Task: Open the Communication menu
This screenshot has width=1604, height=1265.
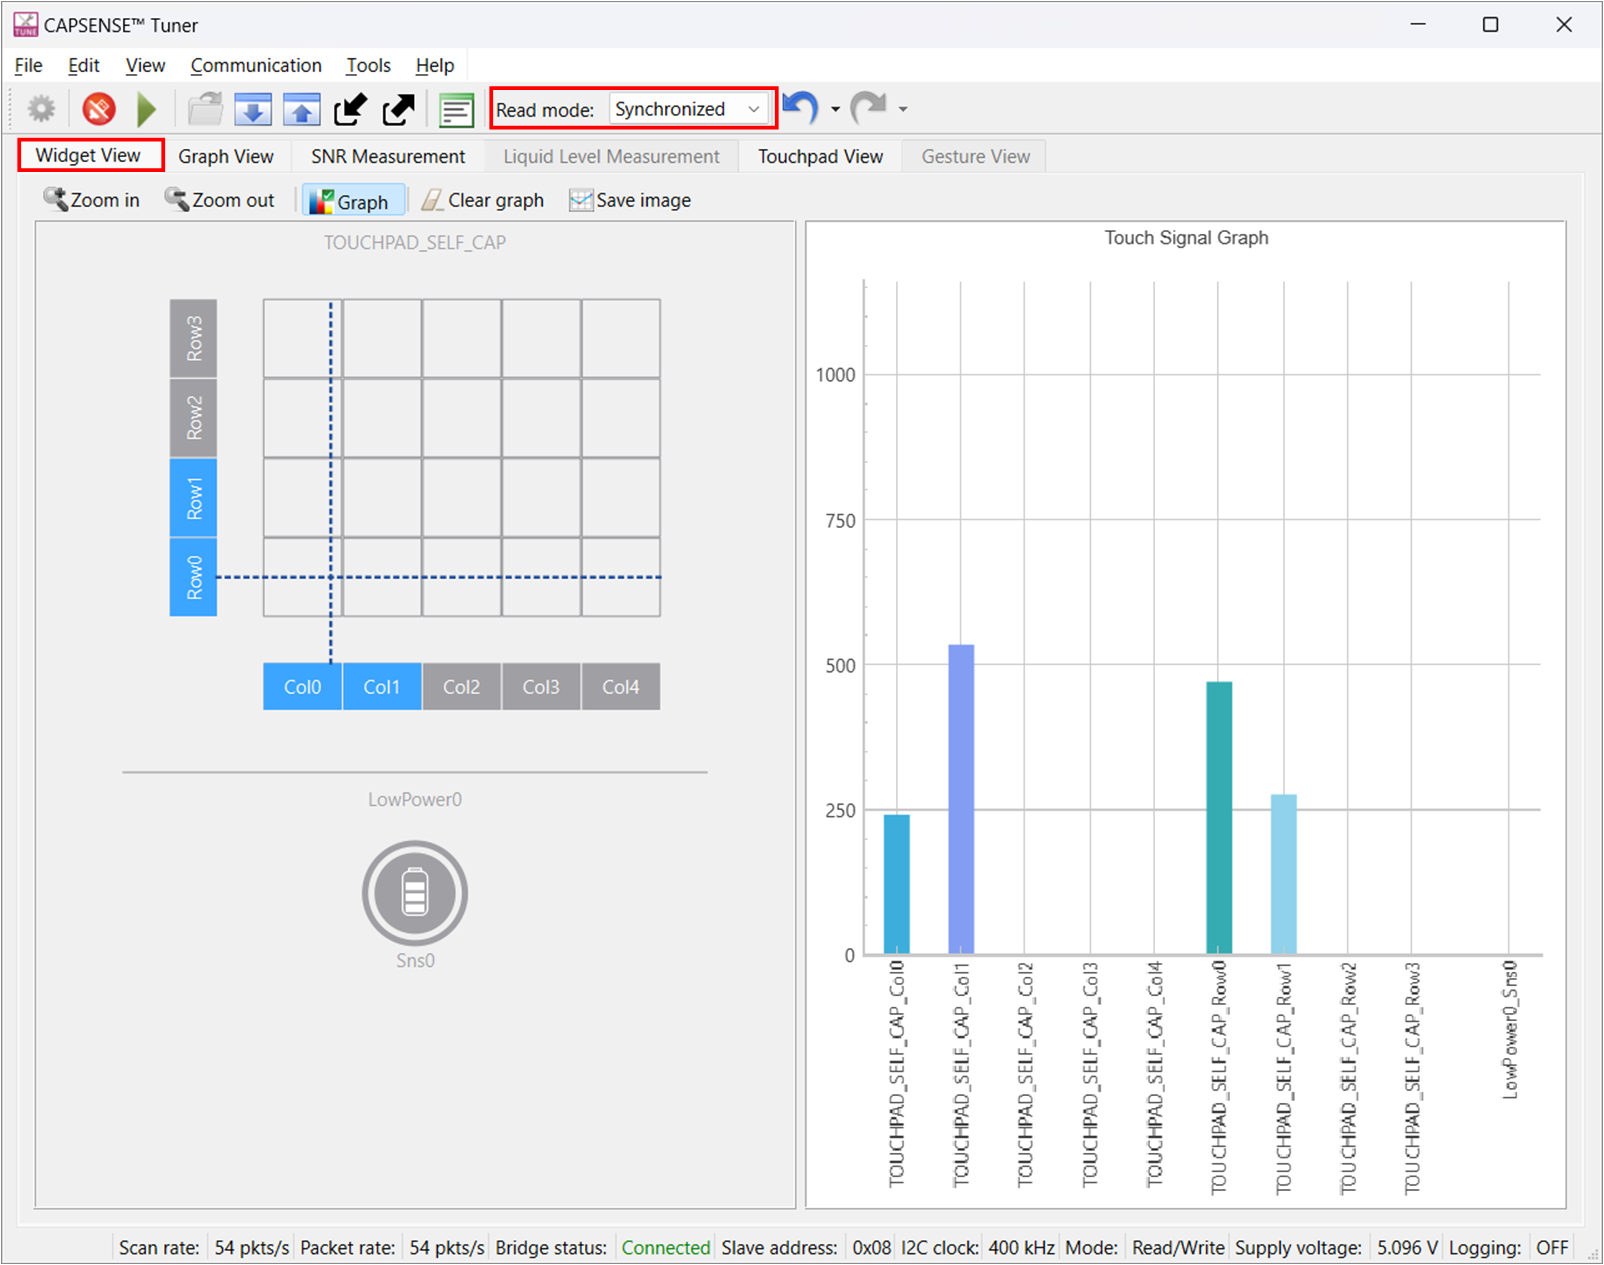Action: click(256, 66)
